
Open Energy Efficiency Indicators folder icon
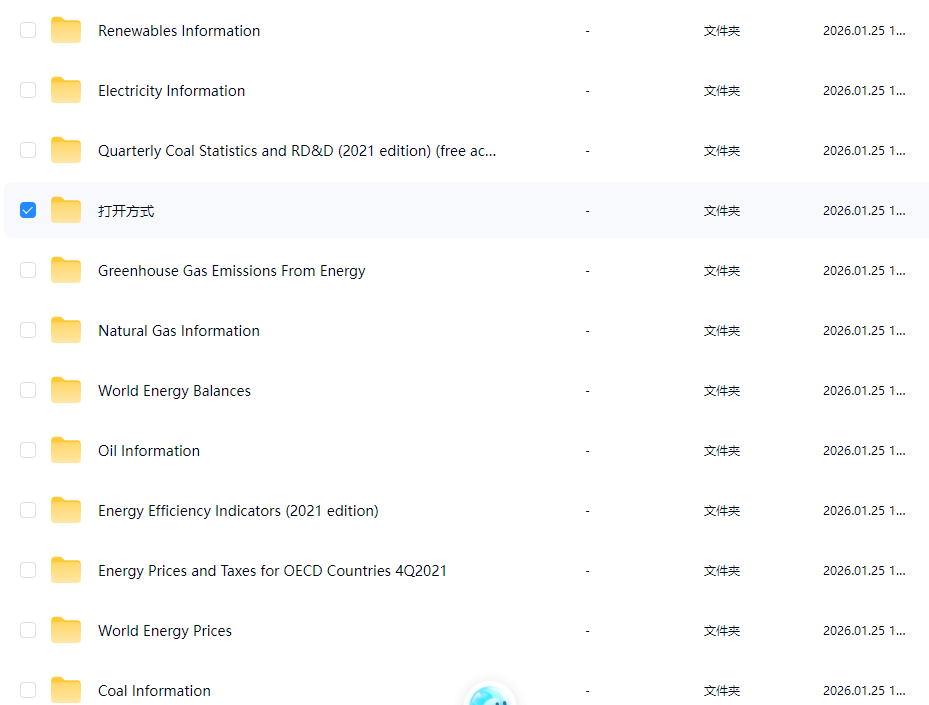66,510
